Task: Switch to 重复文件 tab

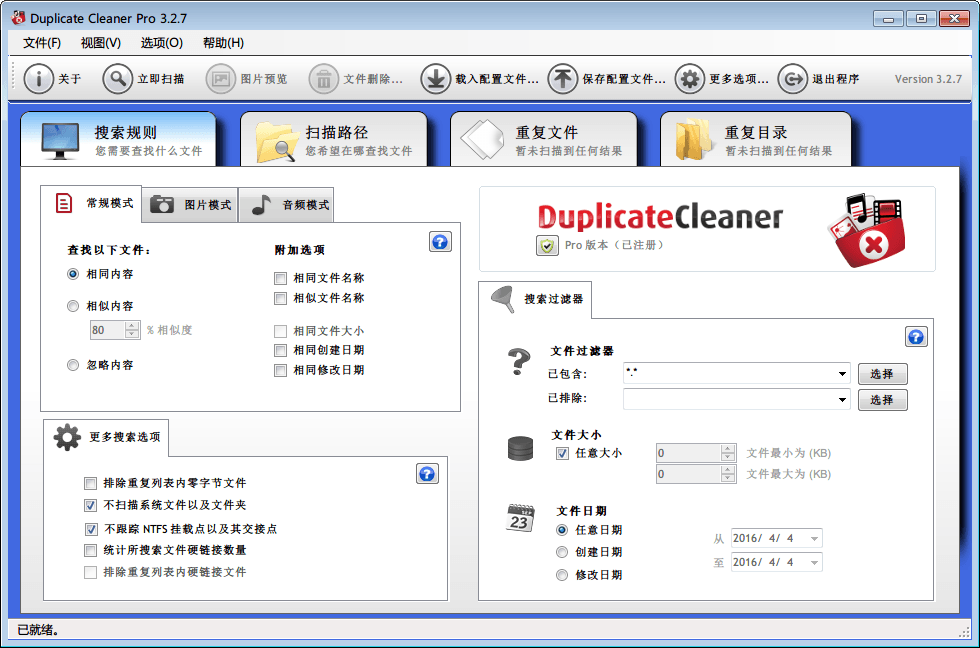Action: 544,139
